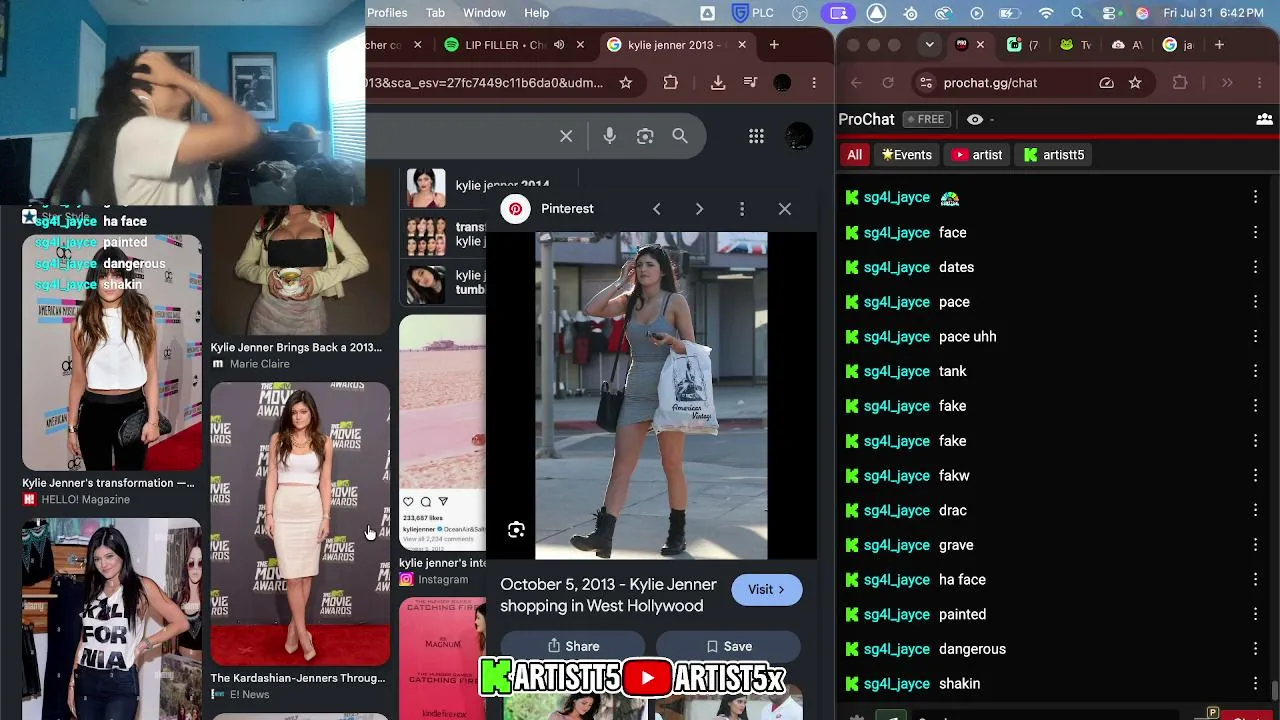Open media controls in the Google window toolbar
The image size is (1280, 720).
click(x=750, y=83)
